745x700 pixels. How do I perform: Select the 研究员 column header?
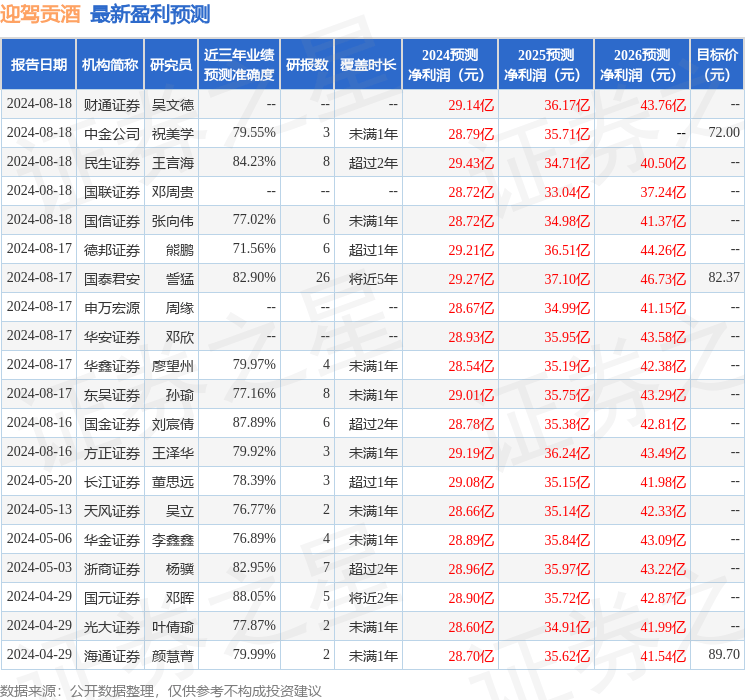tap(171, 65)
